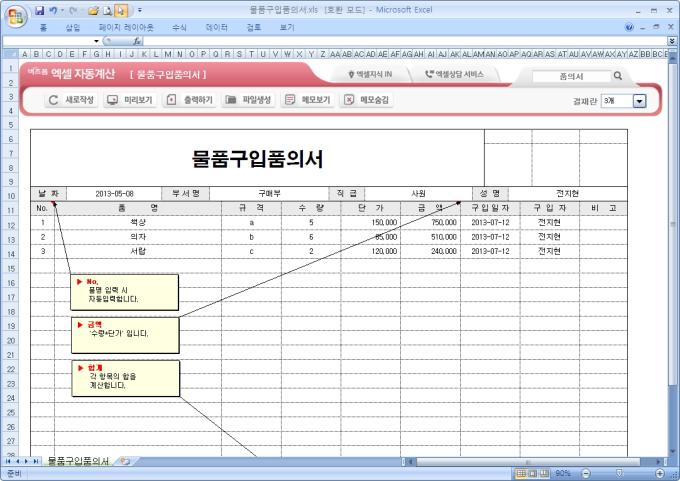
Task: Click the No. memo note box
Action: click(x=124, y=292)
